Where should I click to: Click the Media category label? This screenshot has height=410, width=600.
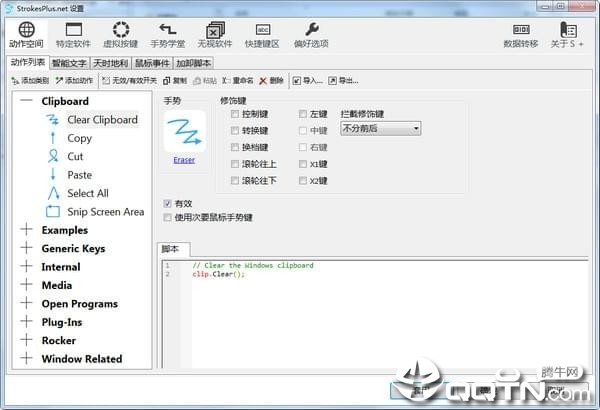[x=57, y=285]
